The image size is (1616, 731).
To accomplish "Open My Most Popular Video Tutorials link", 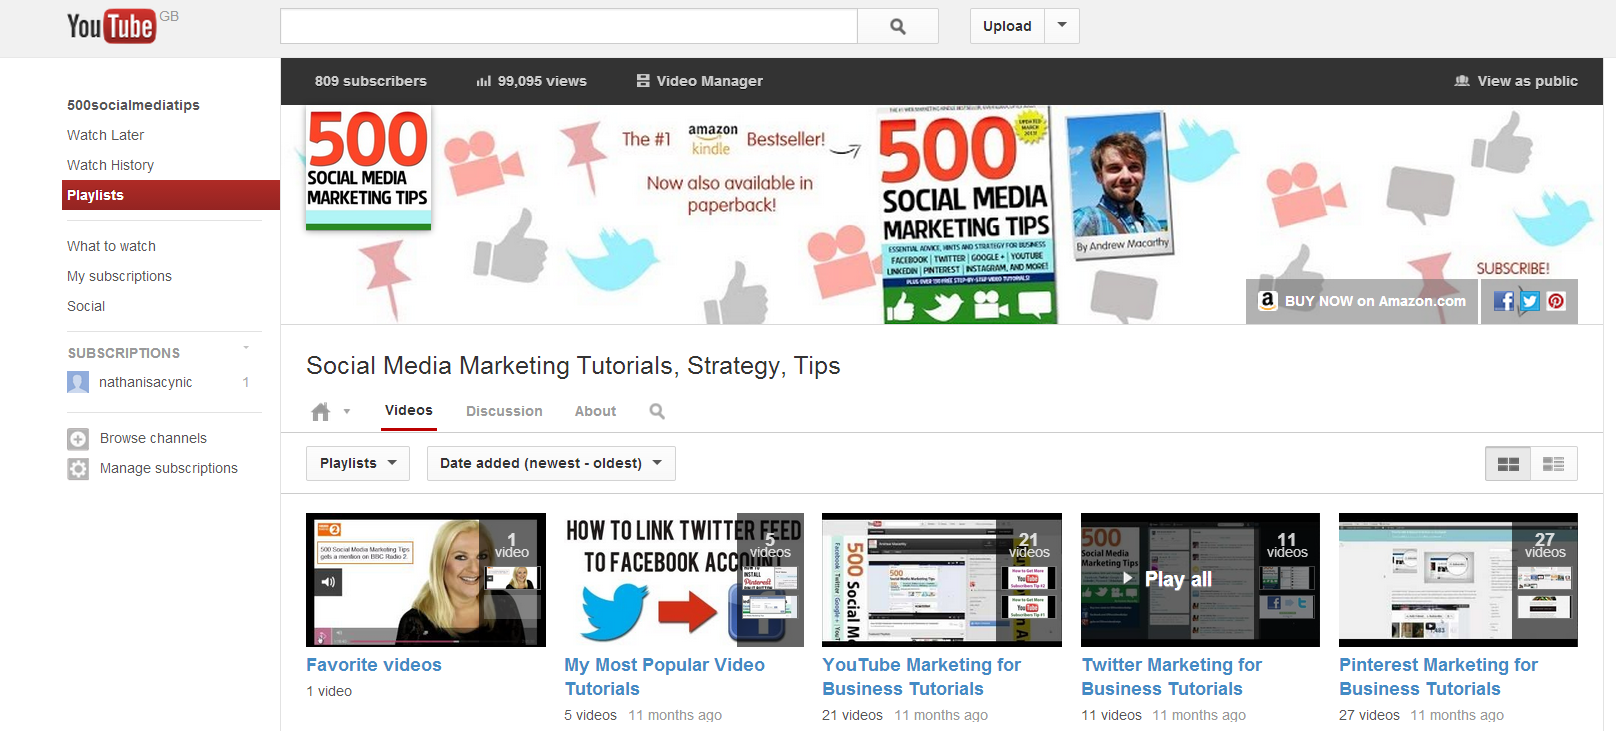I will [x=665, y=677].
